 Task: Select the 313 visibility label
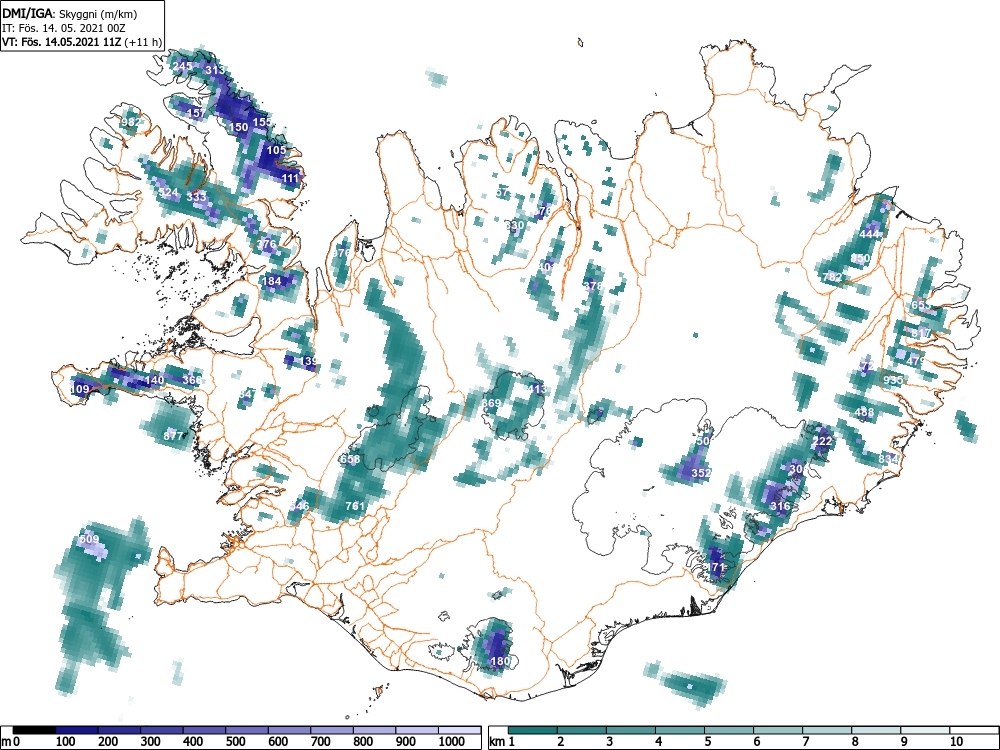click(216, 70)
